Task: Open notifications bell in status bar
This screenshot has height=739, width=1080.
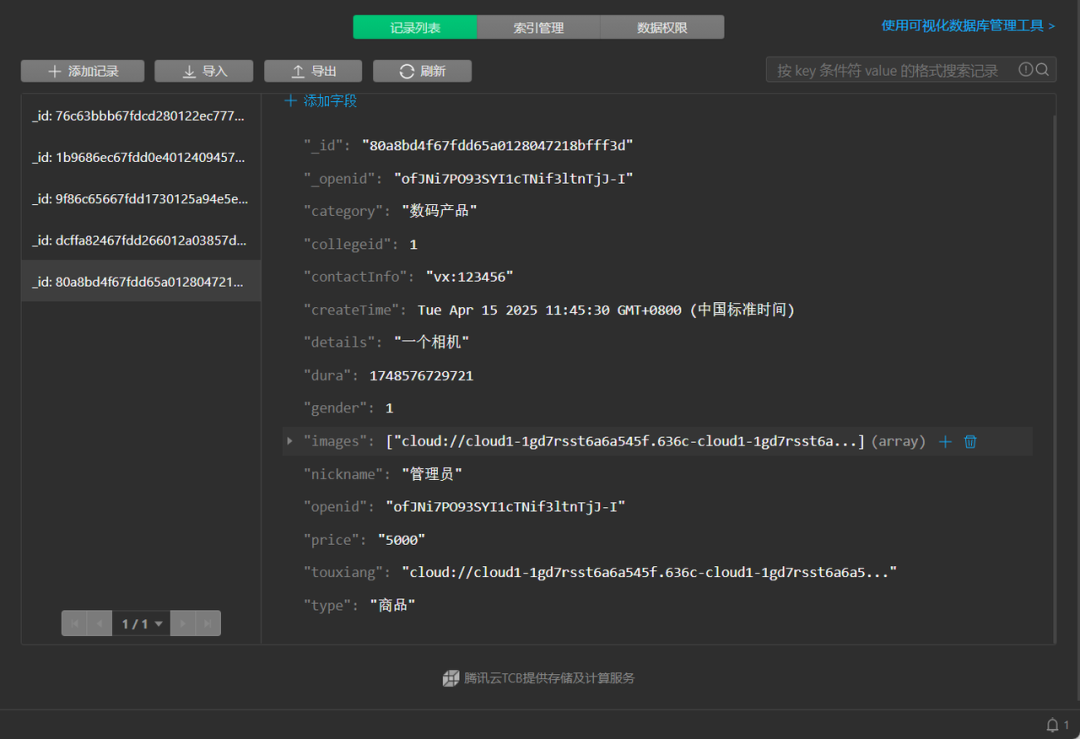Action: [1052, 725]
